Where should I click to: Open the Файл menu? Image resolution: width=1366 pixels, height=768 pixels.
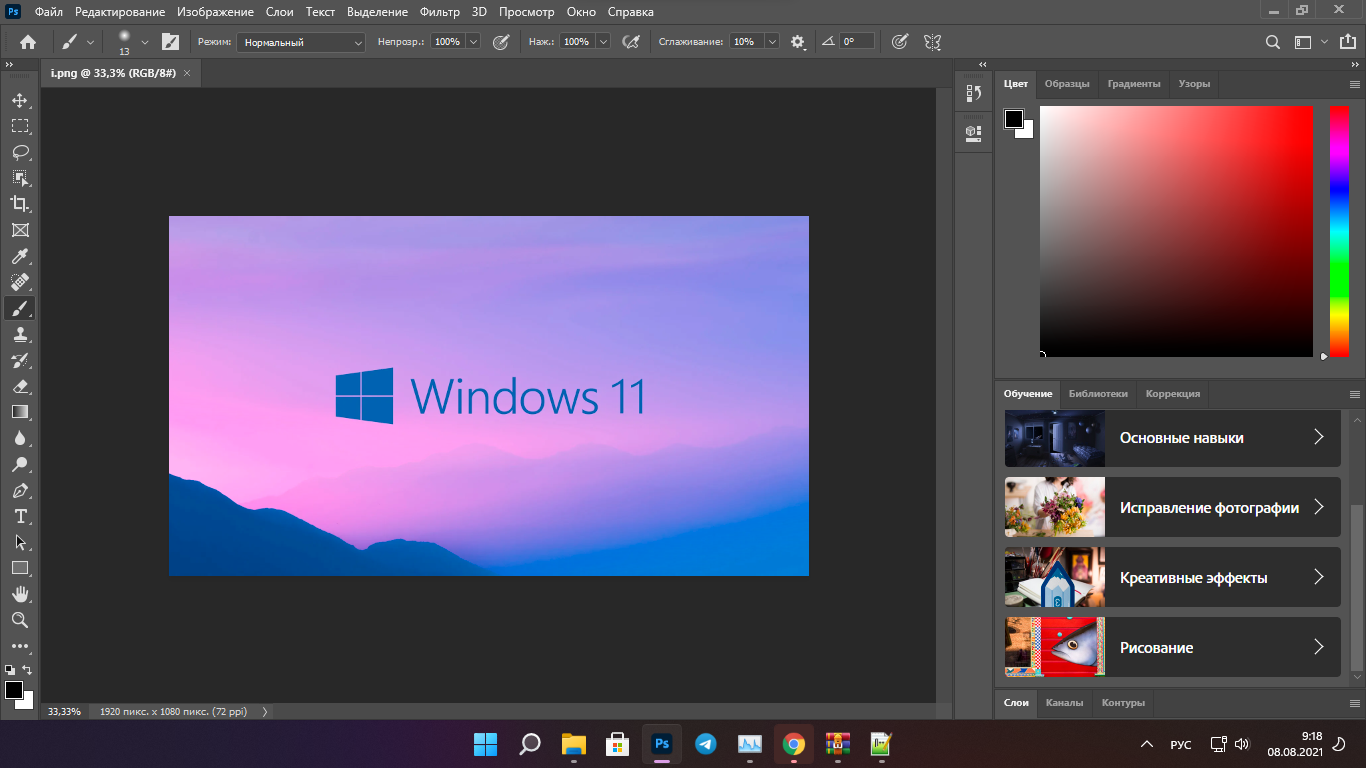click(49, 12)
